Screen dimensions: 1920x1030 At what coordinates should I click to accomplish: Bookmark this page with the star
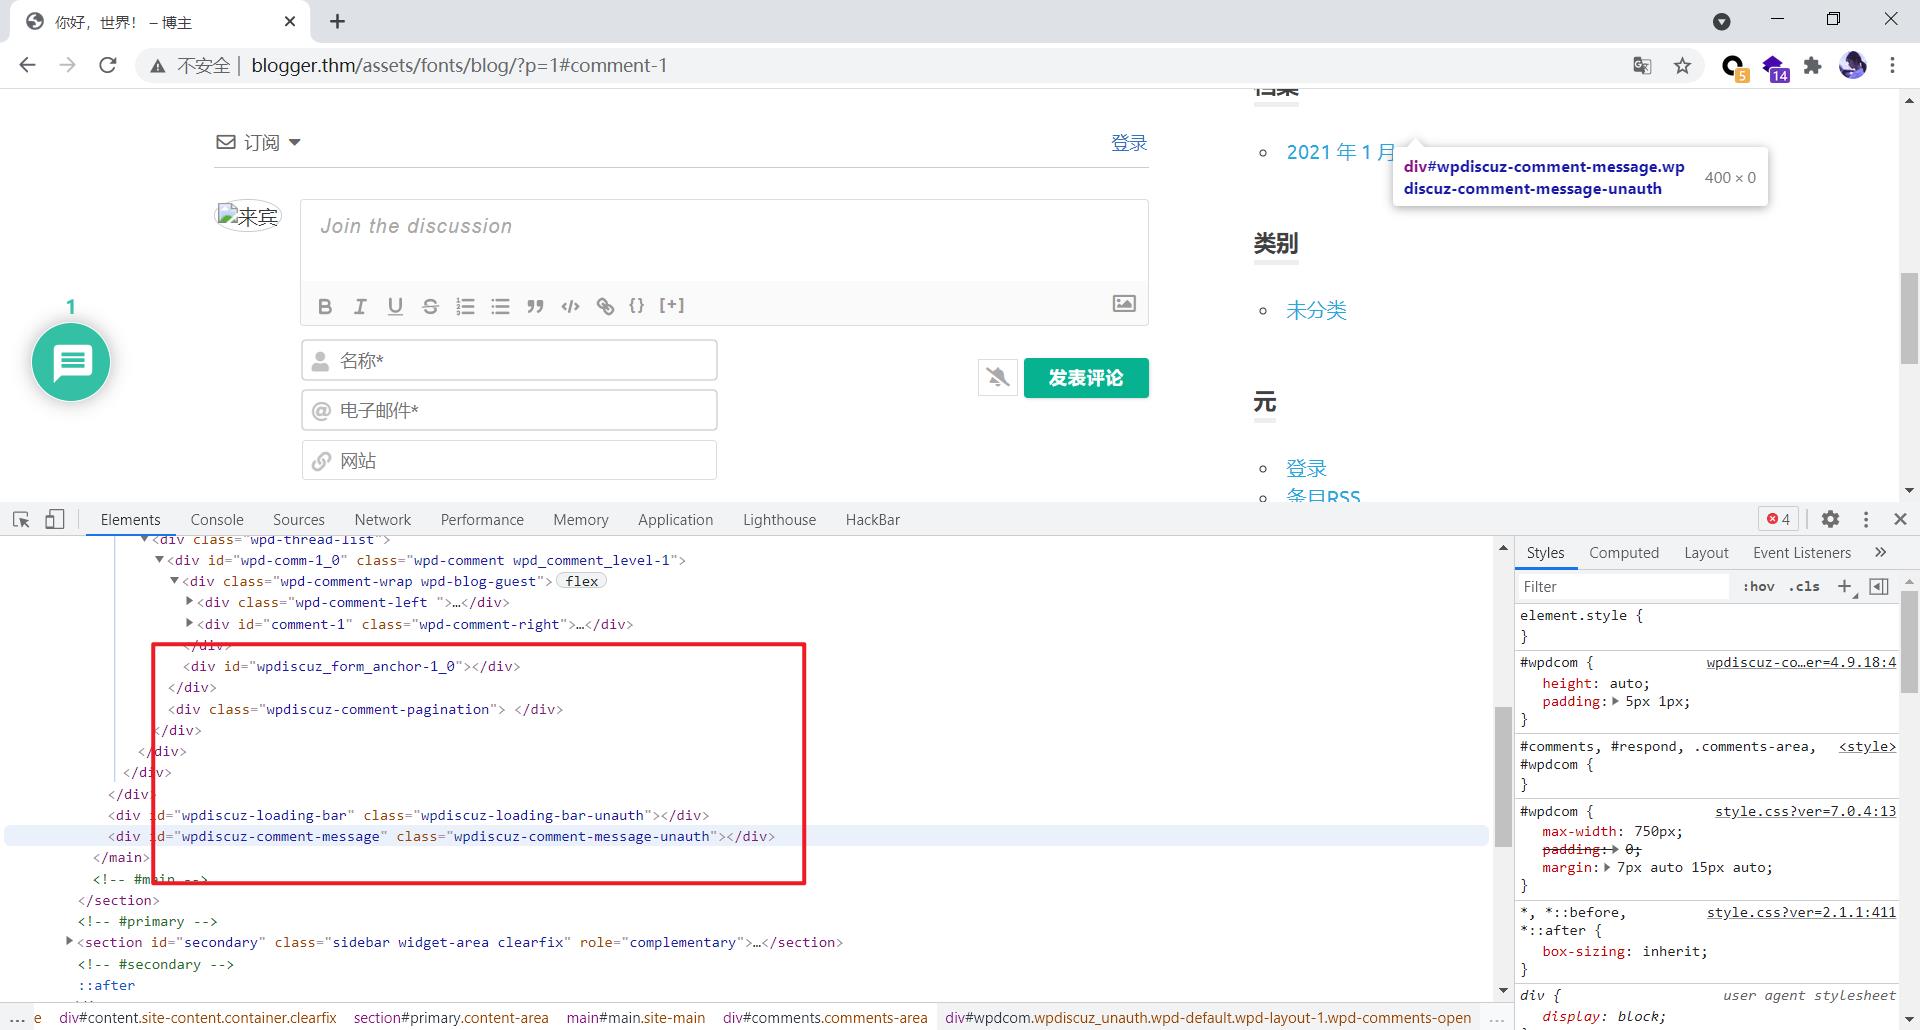coord(1682,66)
